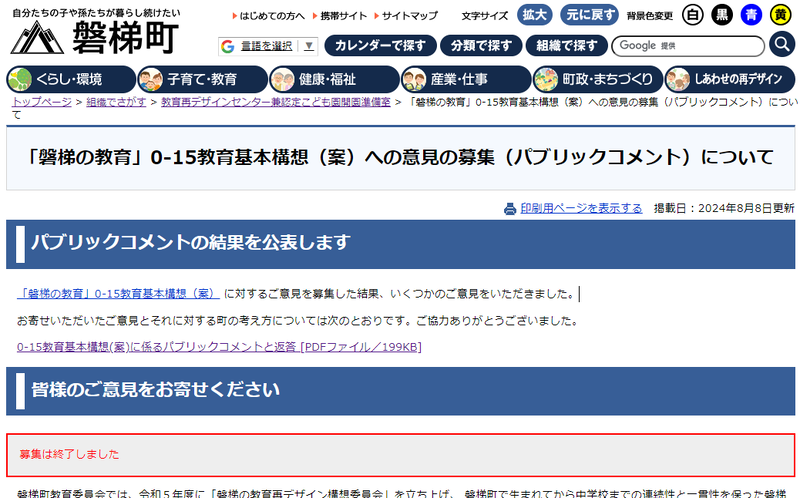
Task: Switch background color to yellow
Action: coord(779,15)
